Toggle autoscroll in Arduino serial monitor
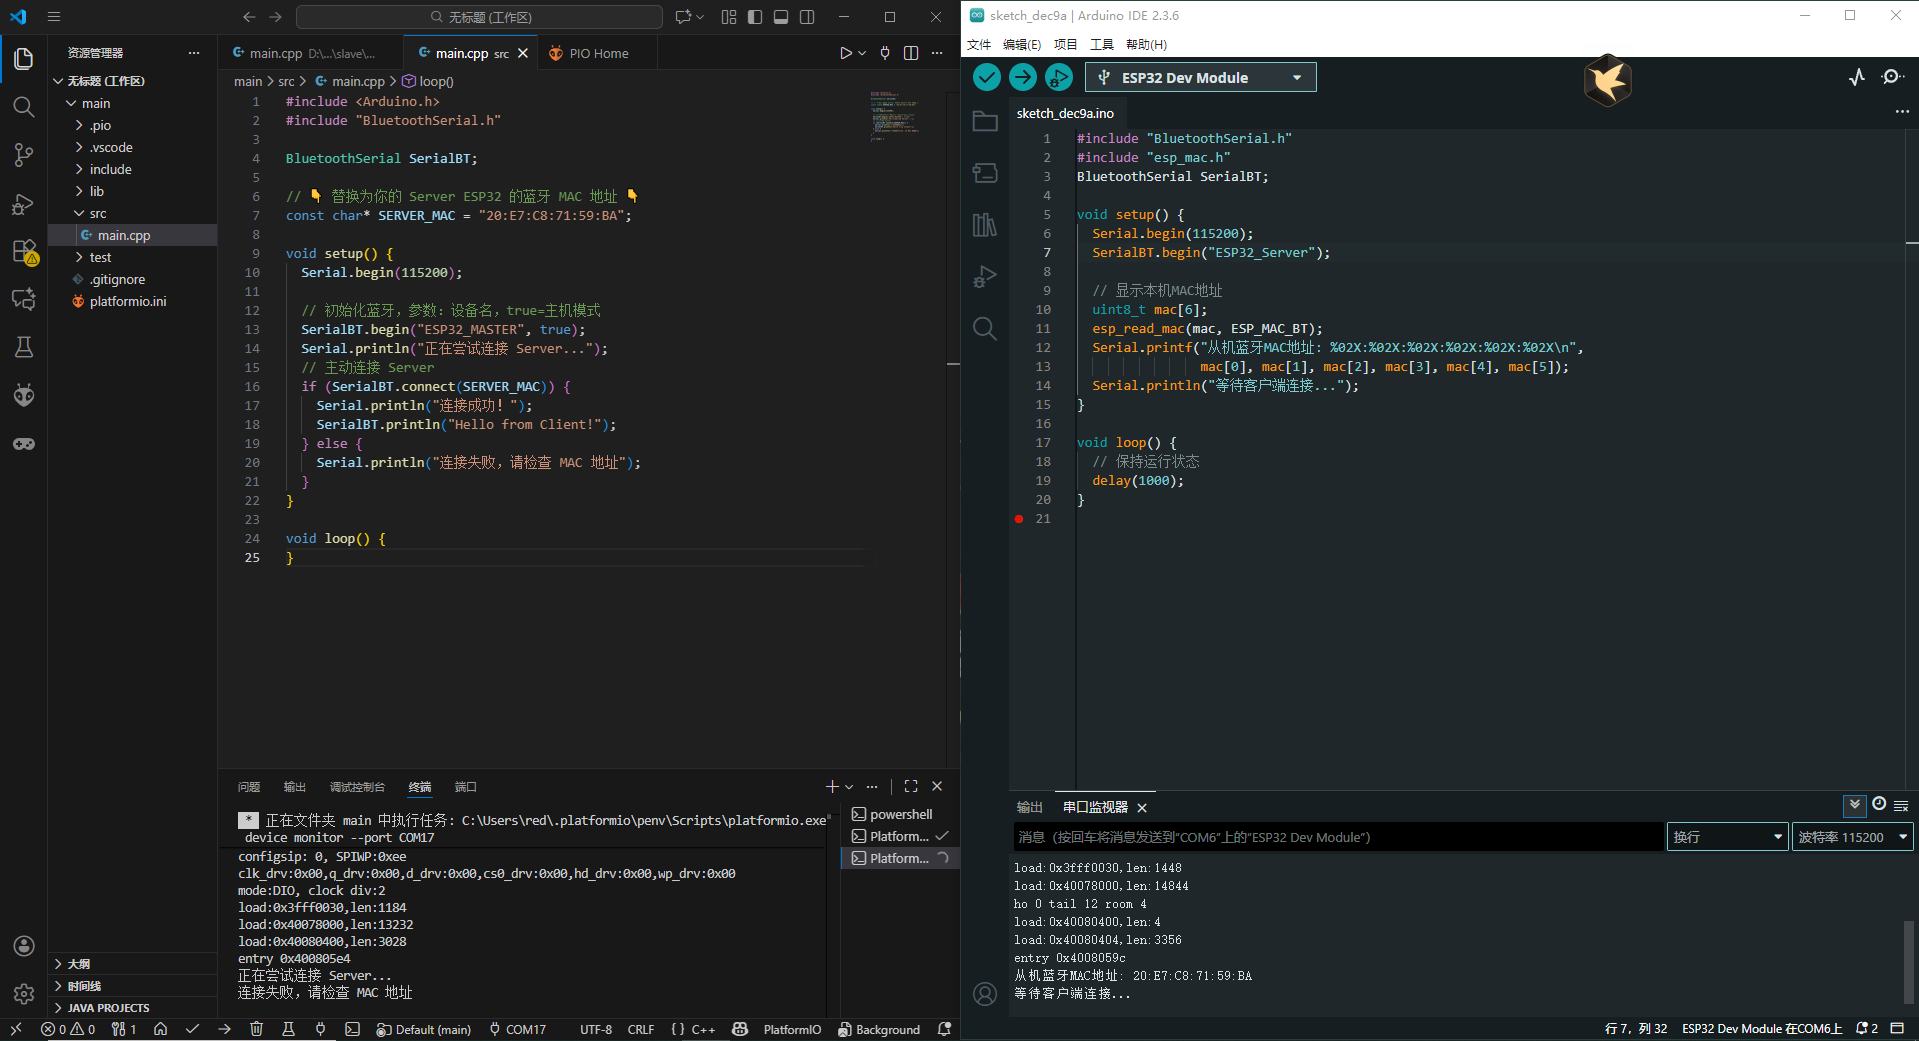Screen dimensions: 1919x1041 pyautogui.click(x=1854, y=805)
